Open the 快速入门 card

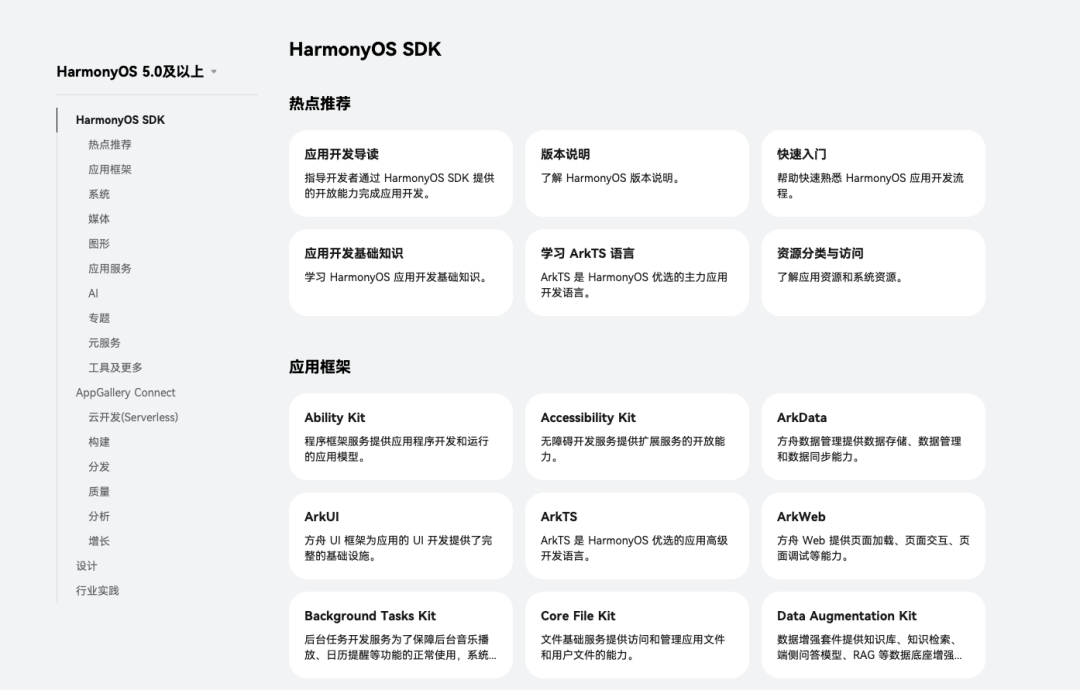(873, 174)
